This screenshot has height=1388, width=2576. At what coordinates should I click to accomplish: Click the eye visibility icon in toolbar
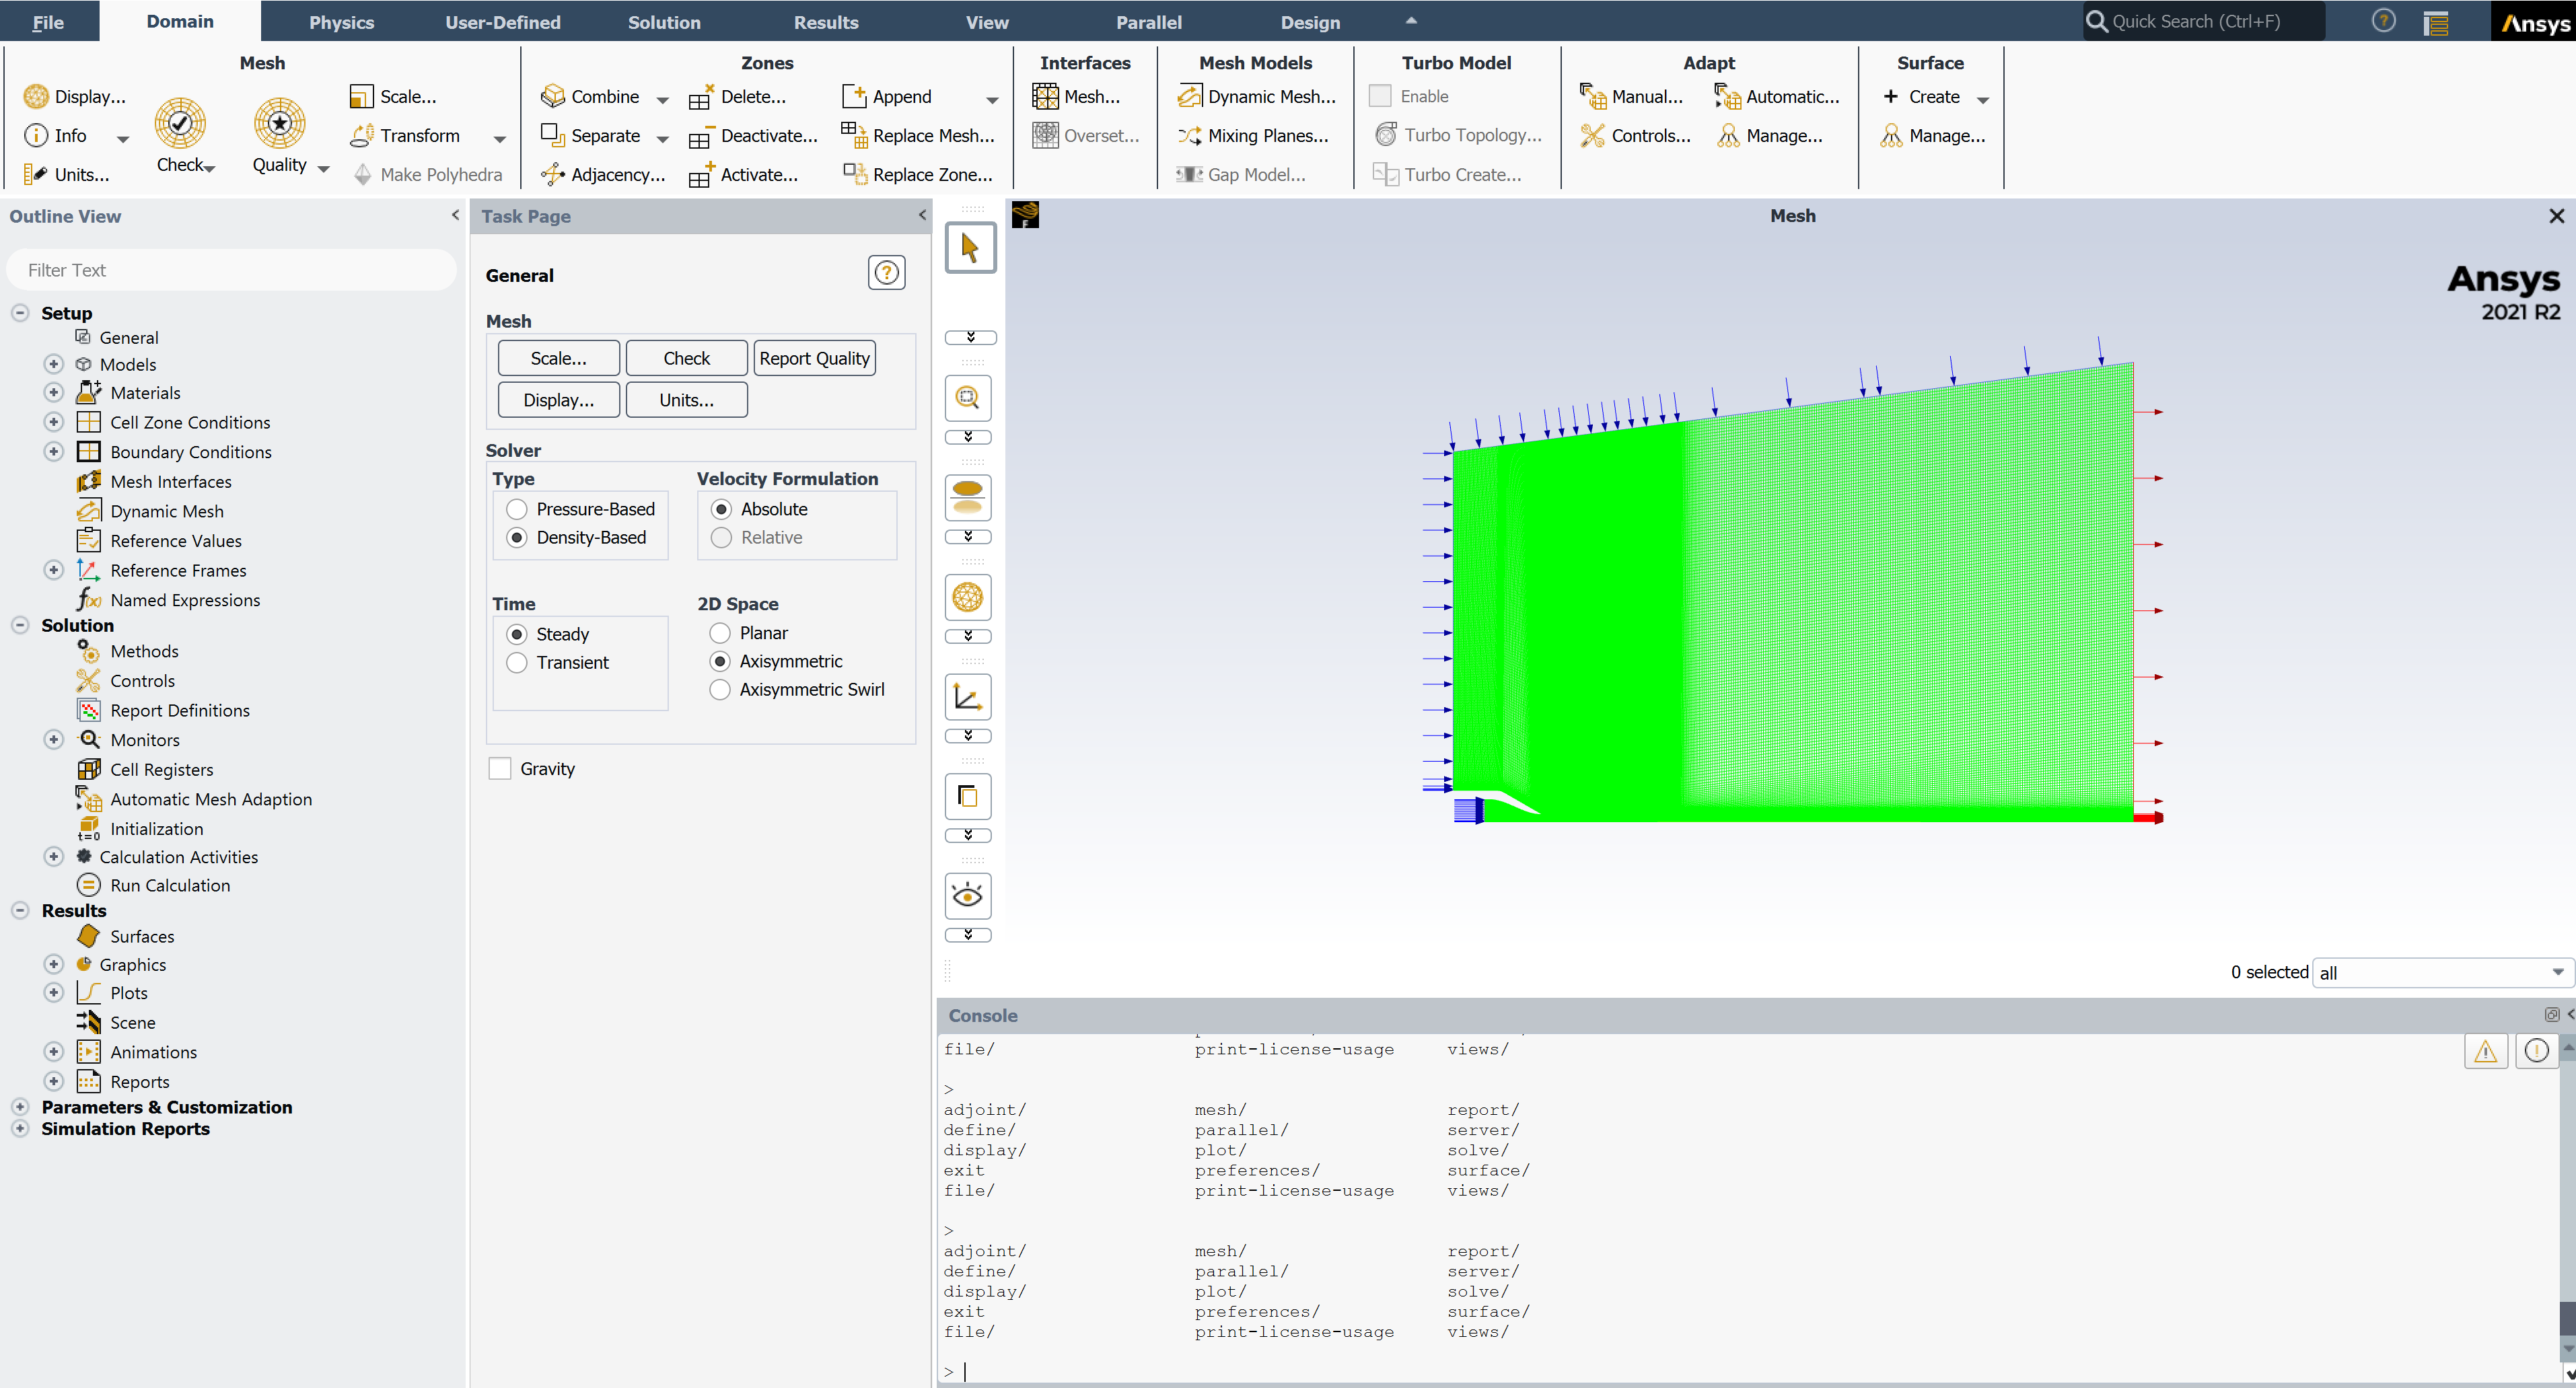[x=968, y=896]
